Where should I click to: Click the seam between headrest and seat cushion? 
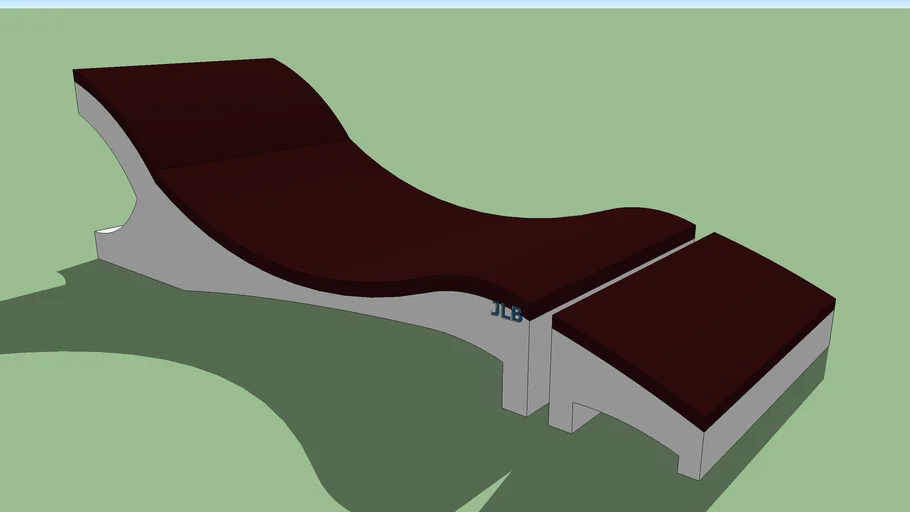point(250,155)
